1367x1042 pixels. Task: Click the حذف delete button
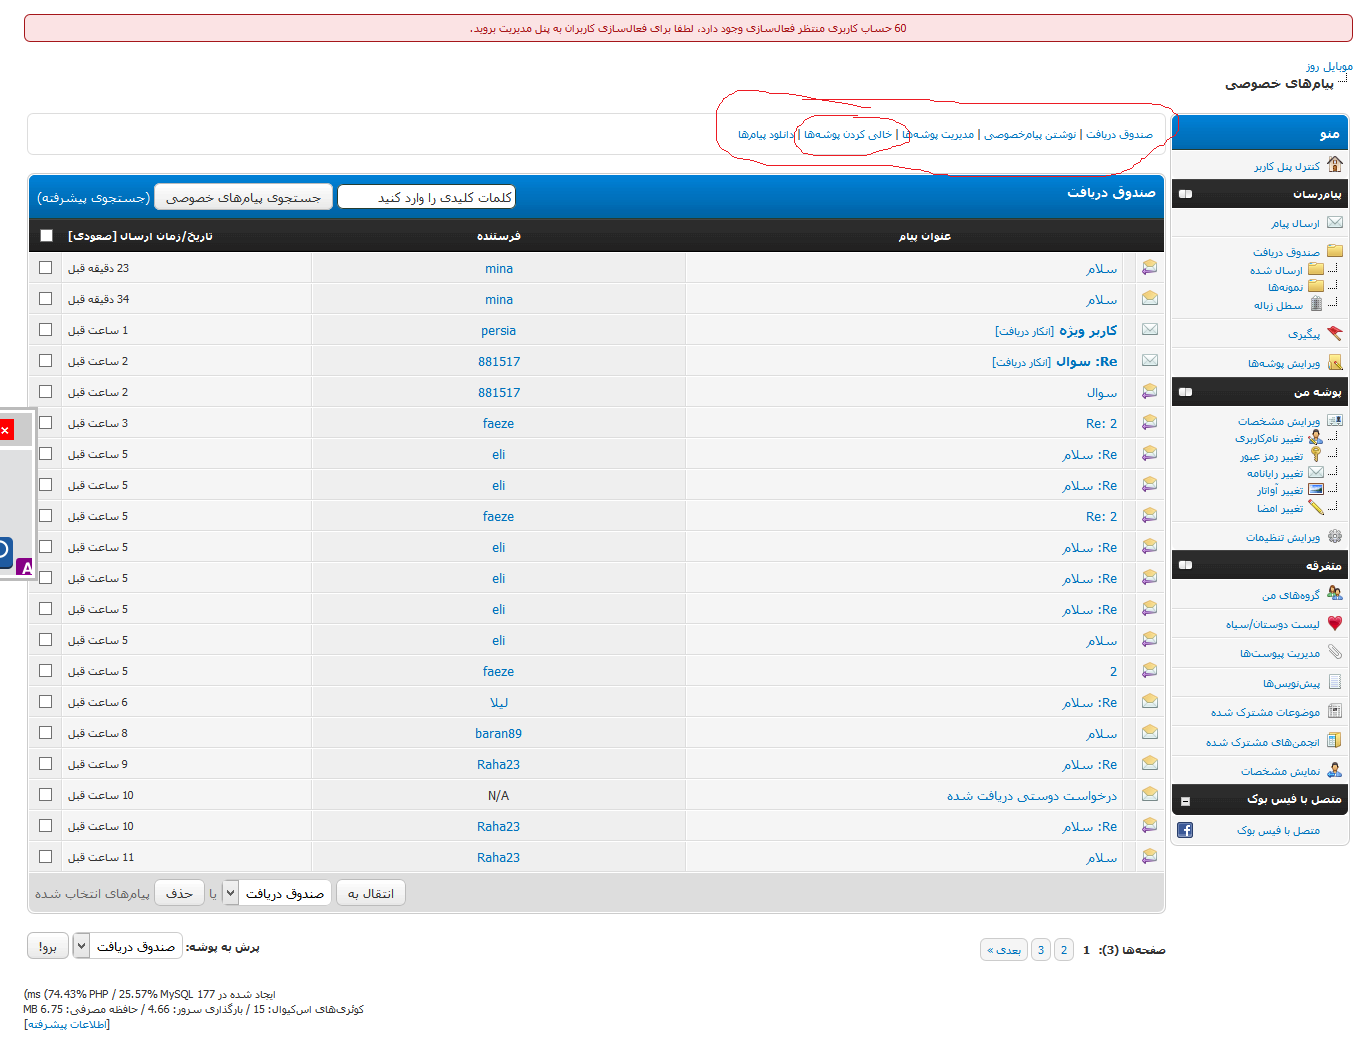pyautogui.click(x=180, y=893)
